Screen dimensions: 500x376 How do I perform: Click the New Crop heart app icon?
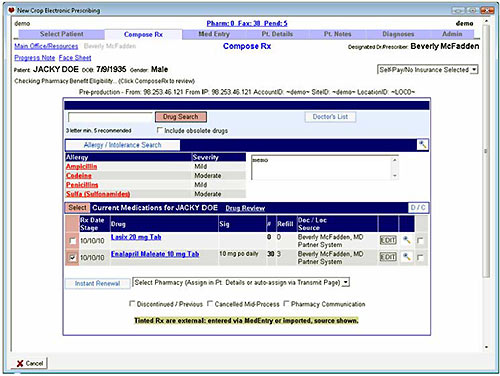coord(11,10)
